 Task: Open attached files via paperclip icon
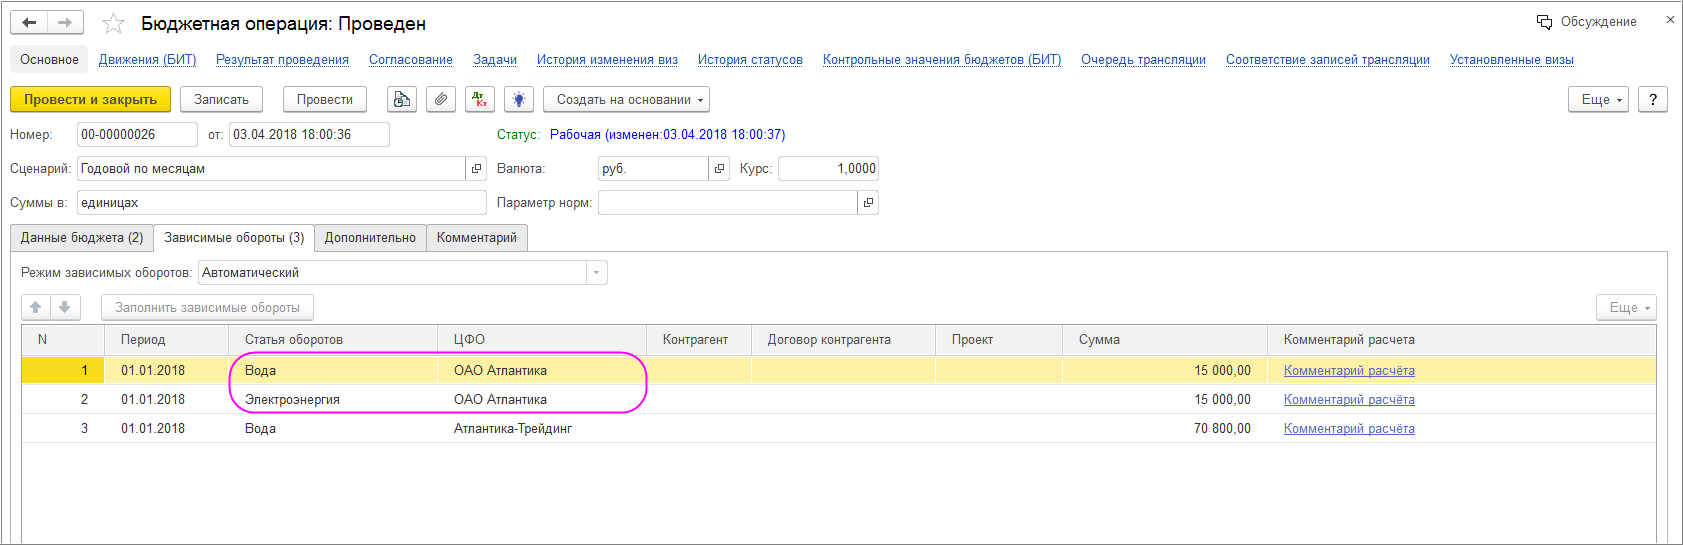tap(440, 100)
